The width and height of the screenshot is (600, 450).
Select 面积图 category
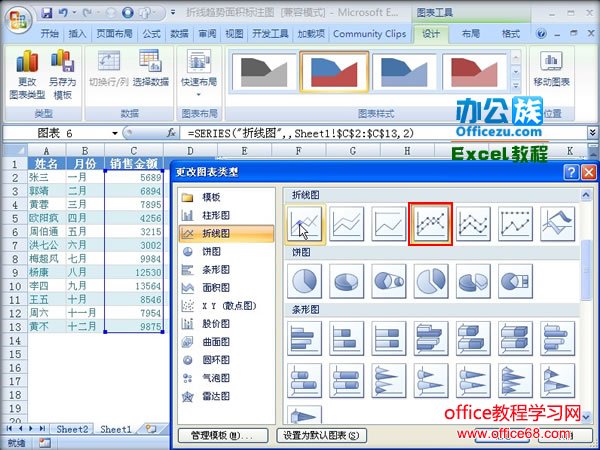227,288
